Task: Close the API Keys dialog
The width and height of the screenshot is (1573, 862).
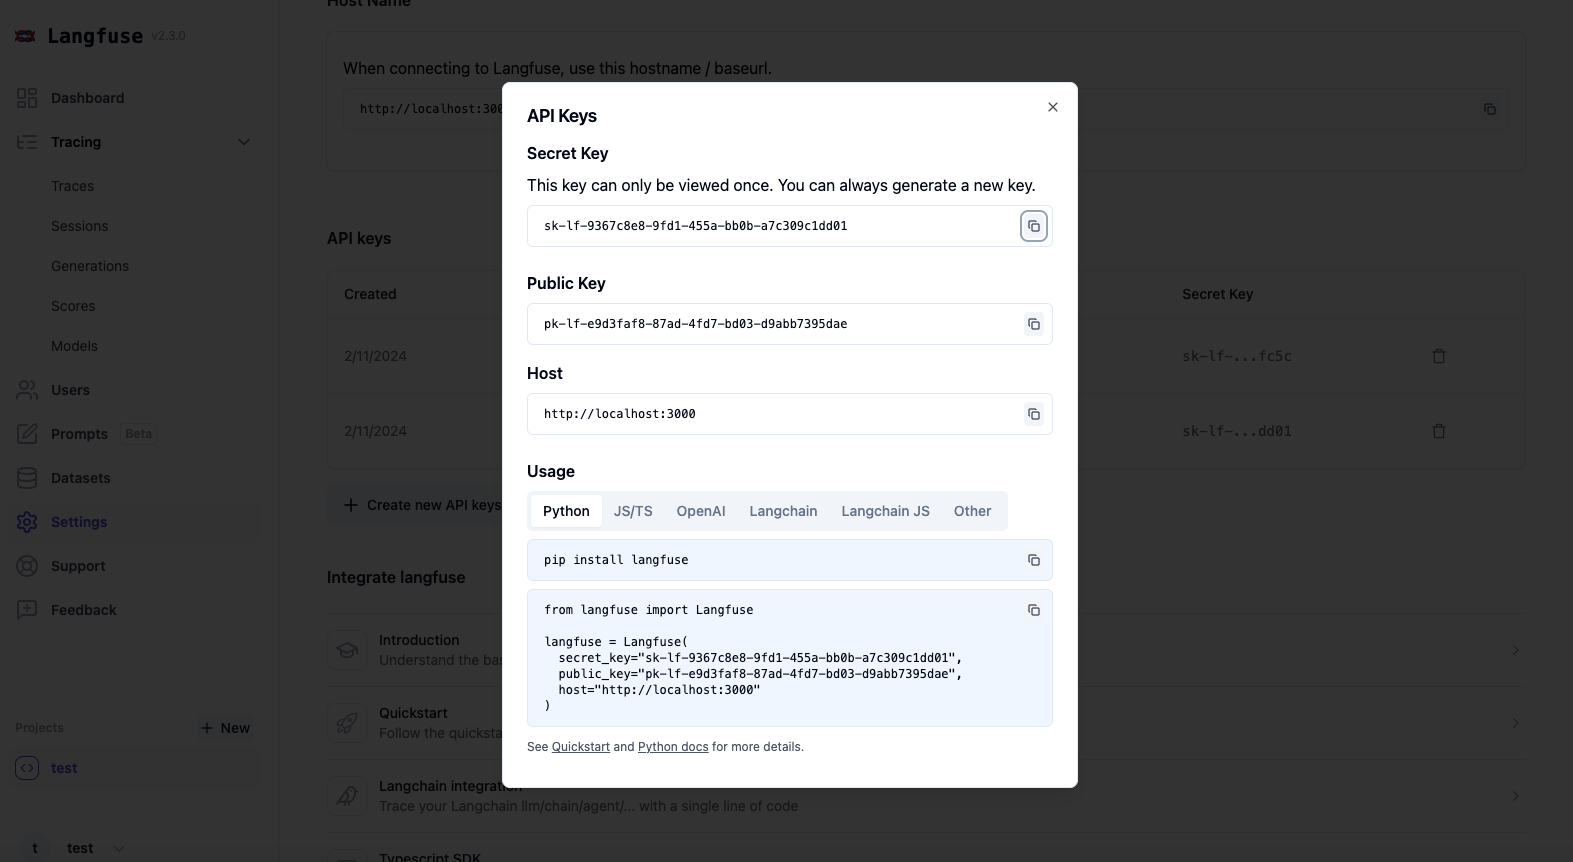Action: click(x=1053, y=107)
